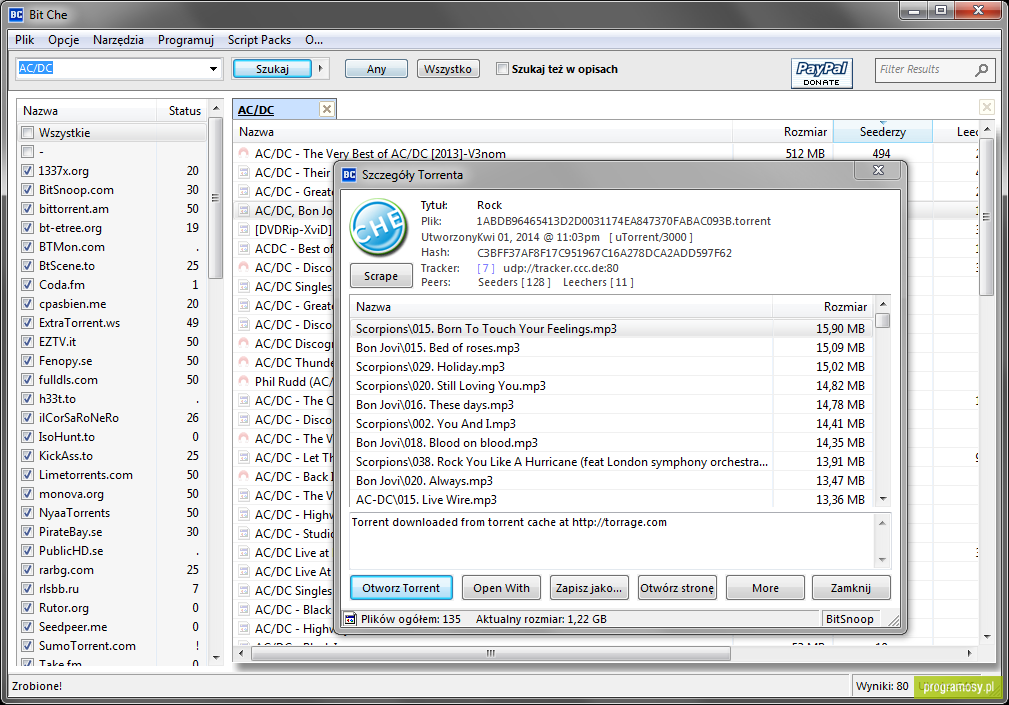Image resolution: width=1009 pixels, height=705 pixels.
Task: Select AC-DC\015. Live Wire.mp3 row
Action: click(561, 500)
